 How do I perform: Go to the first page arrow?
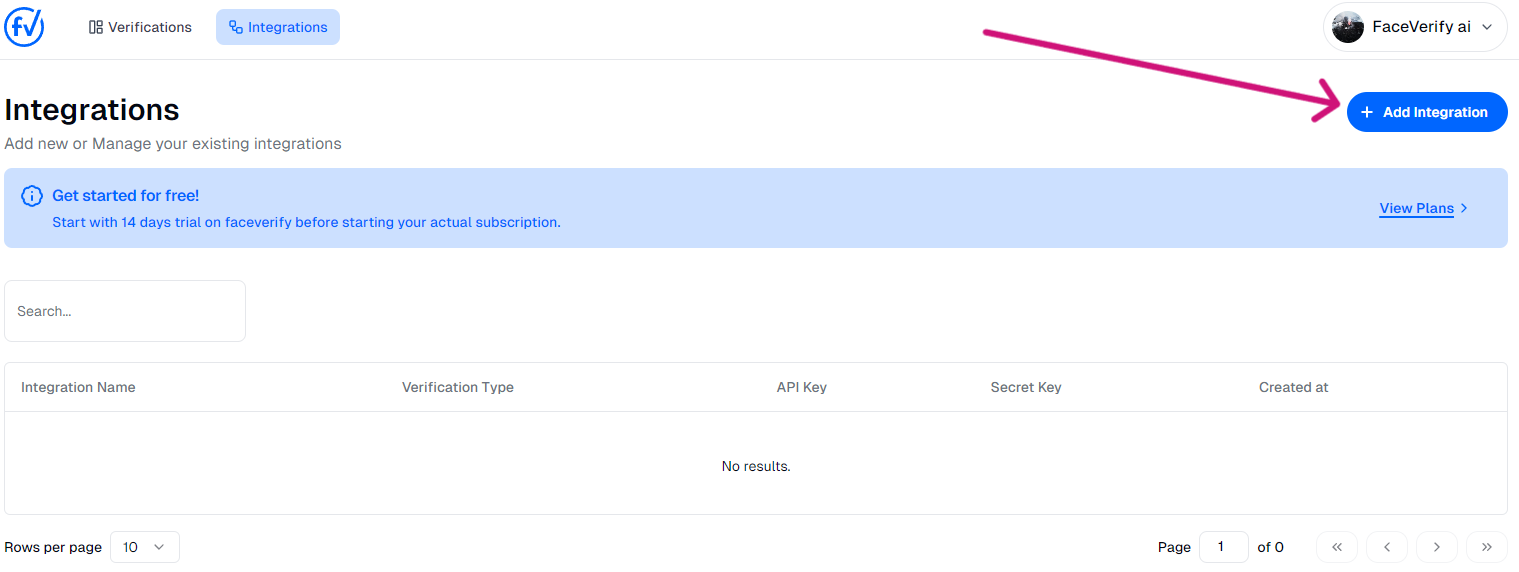(x=1337, y=547)
